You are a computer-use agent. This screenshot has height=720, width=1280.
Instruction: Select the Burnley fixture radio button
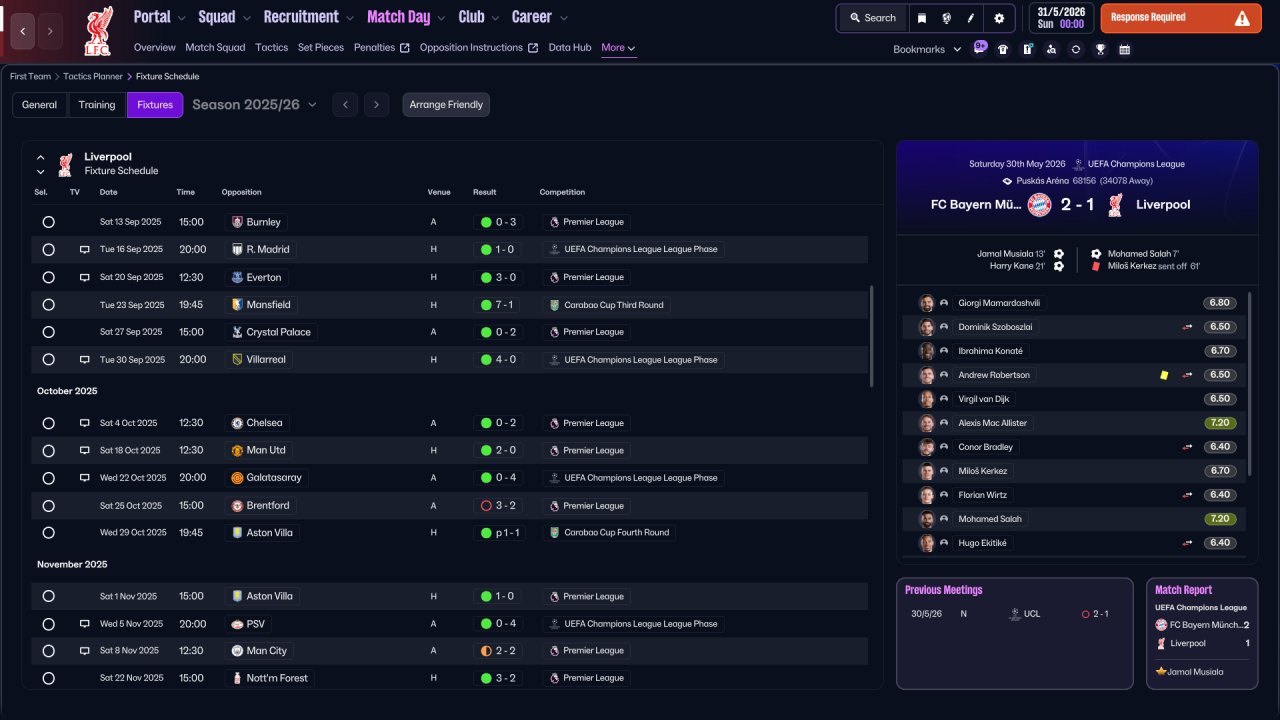[48, 222]
